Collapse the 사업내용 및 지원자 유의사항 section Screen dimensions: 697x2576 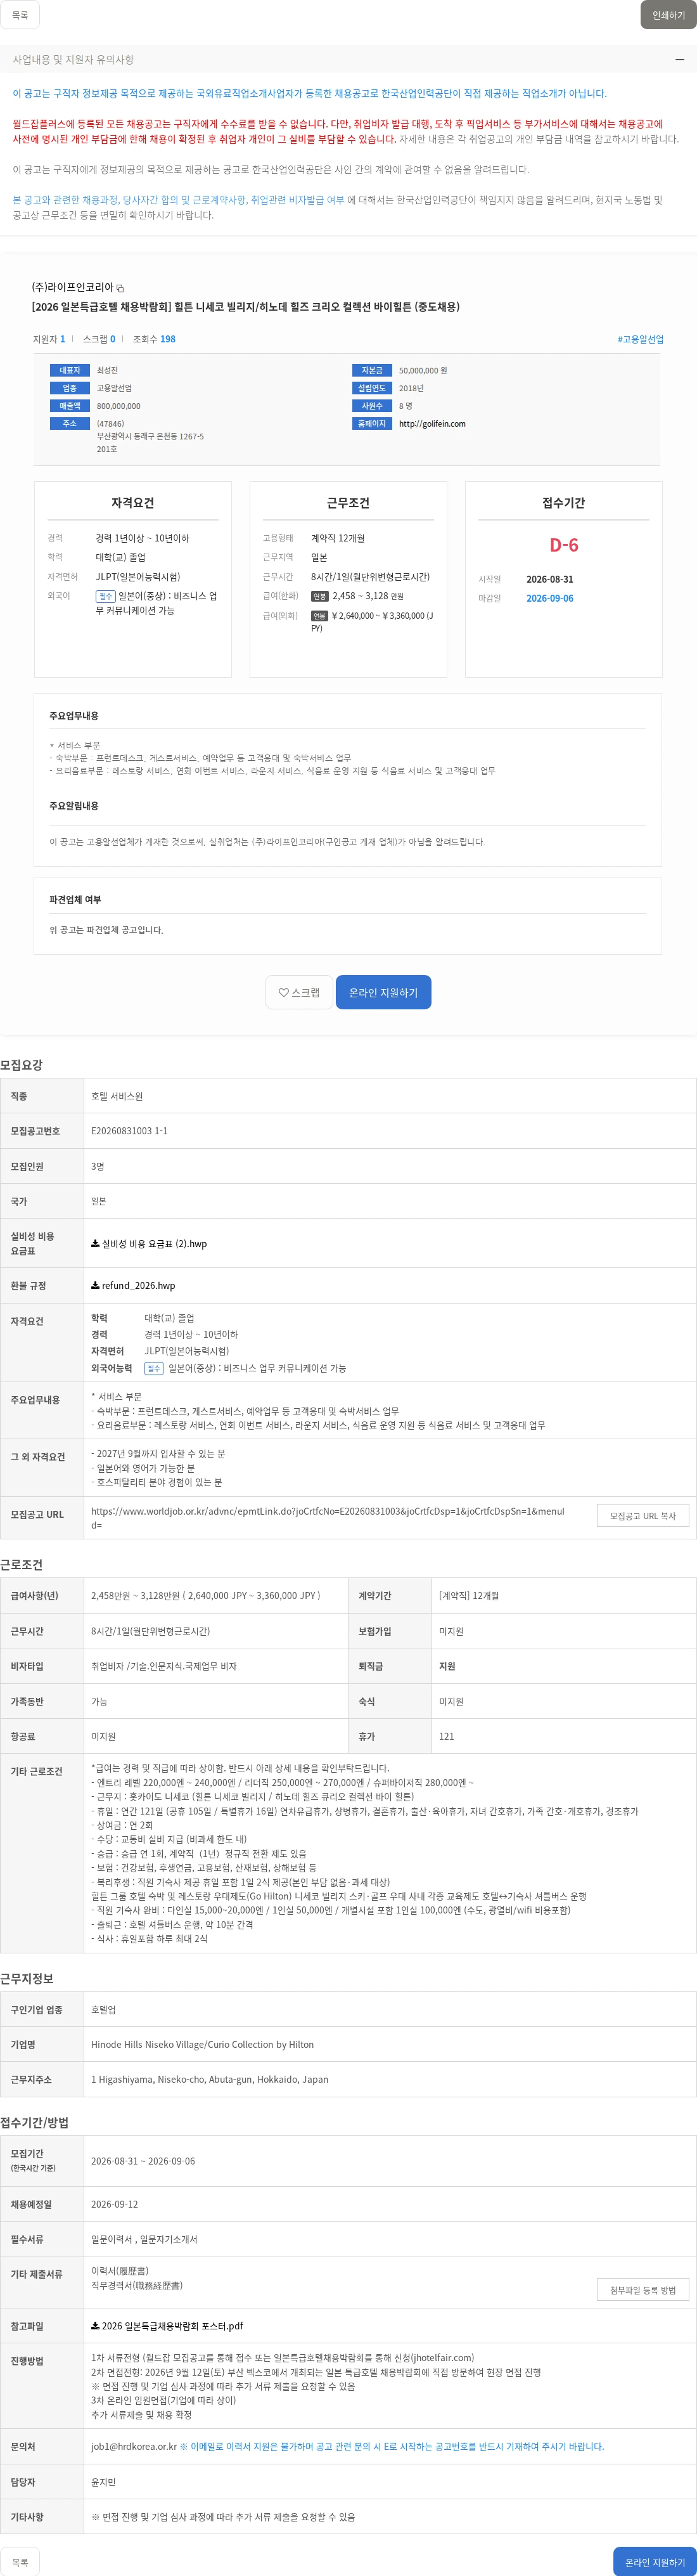click(x=679, y=60)
